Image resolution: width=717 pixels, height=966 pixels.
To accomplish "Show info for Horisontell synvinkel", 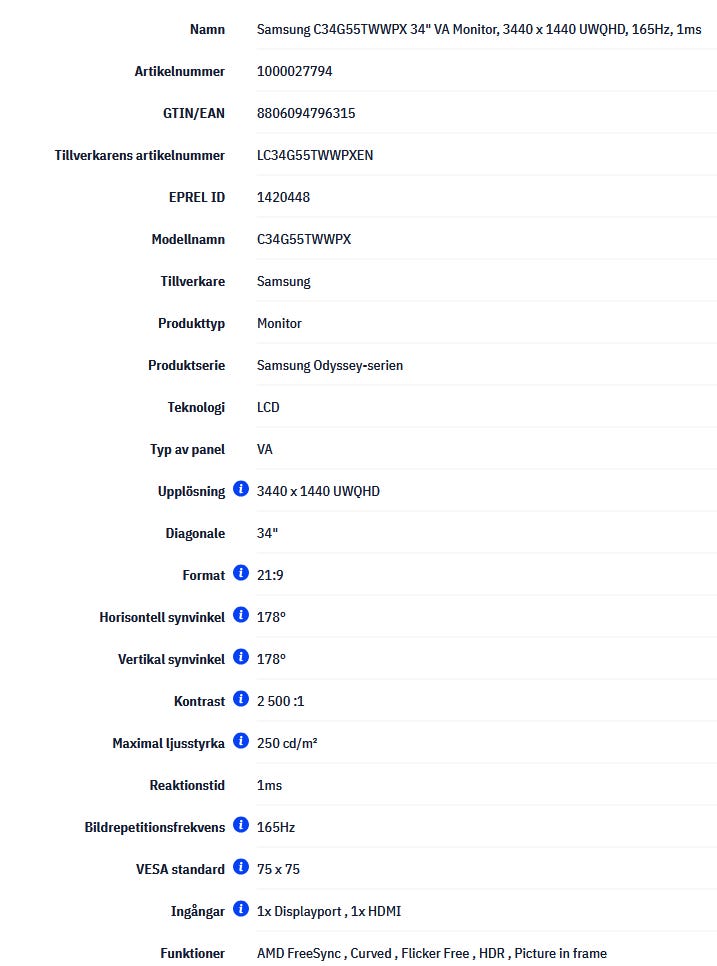I will click(x=241, y=614).
